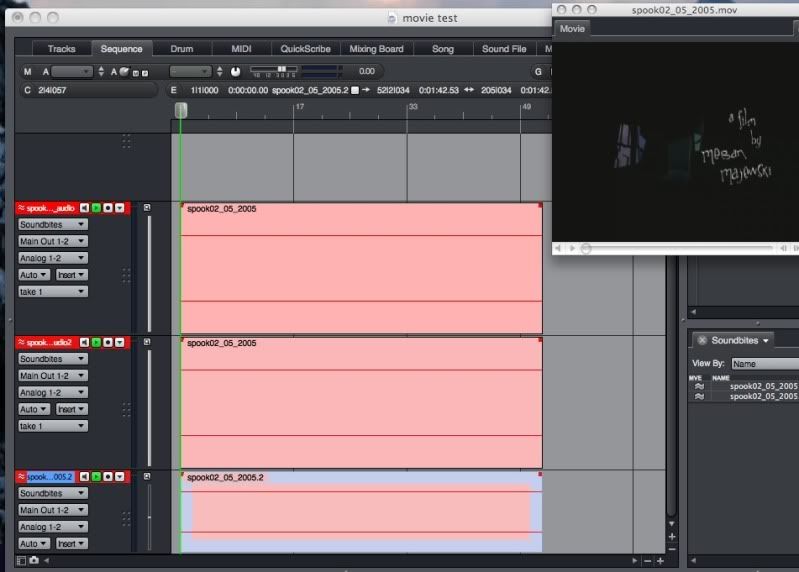The width and height of the screenshot is (799, 572).
Task: Select the spook02_05_2005.2 soundbite in the third track
Action: click(x=361, y=512)
